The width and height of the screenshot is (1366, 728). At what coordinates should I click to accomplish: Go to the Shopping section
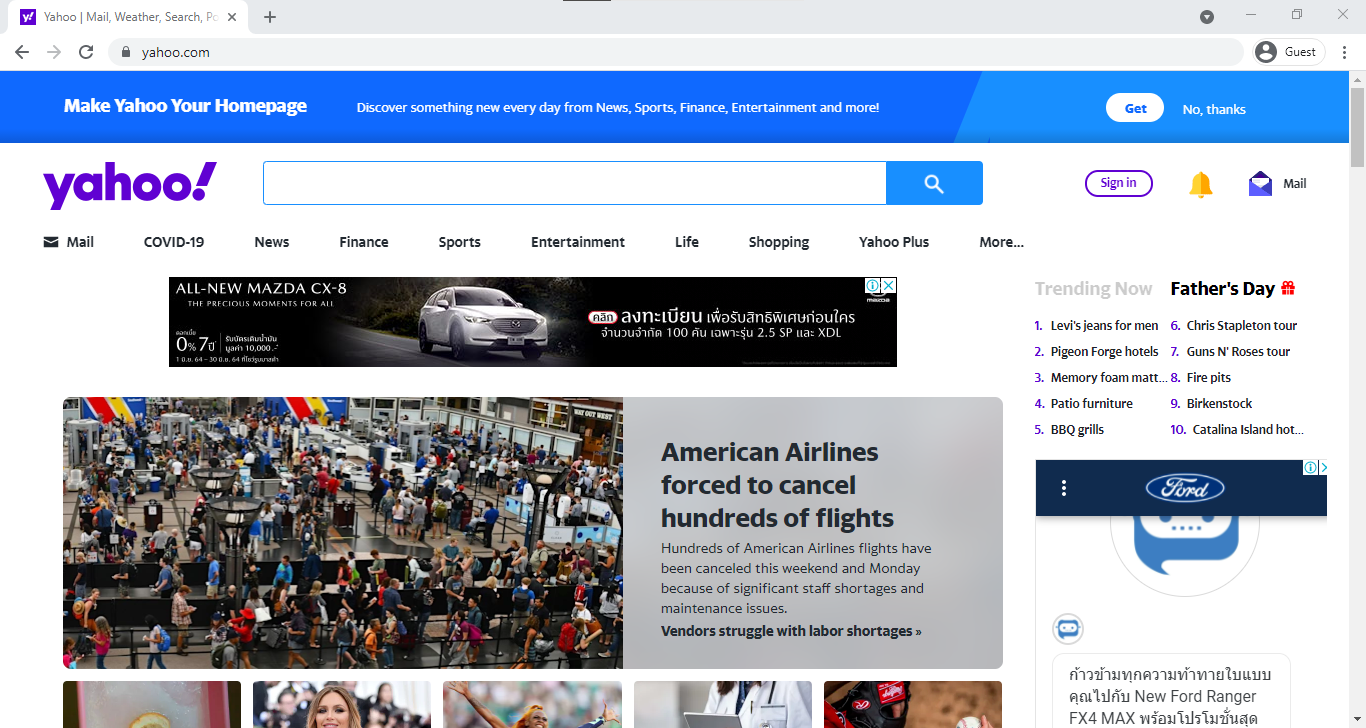point(779,242)
